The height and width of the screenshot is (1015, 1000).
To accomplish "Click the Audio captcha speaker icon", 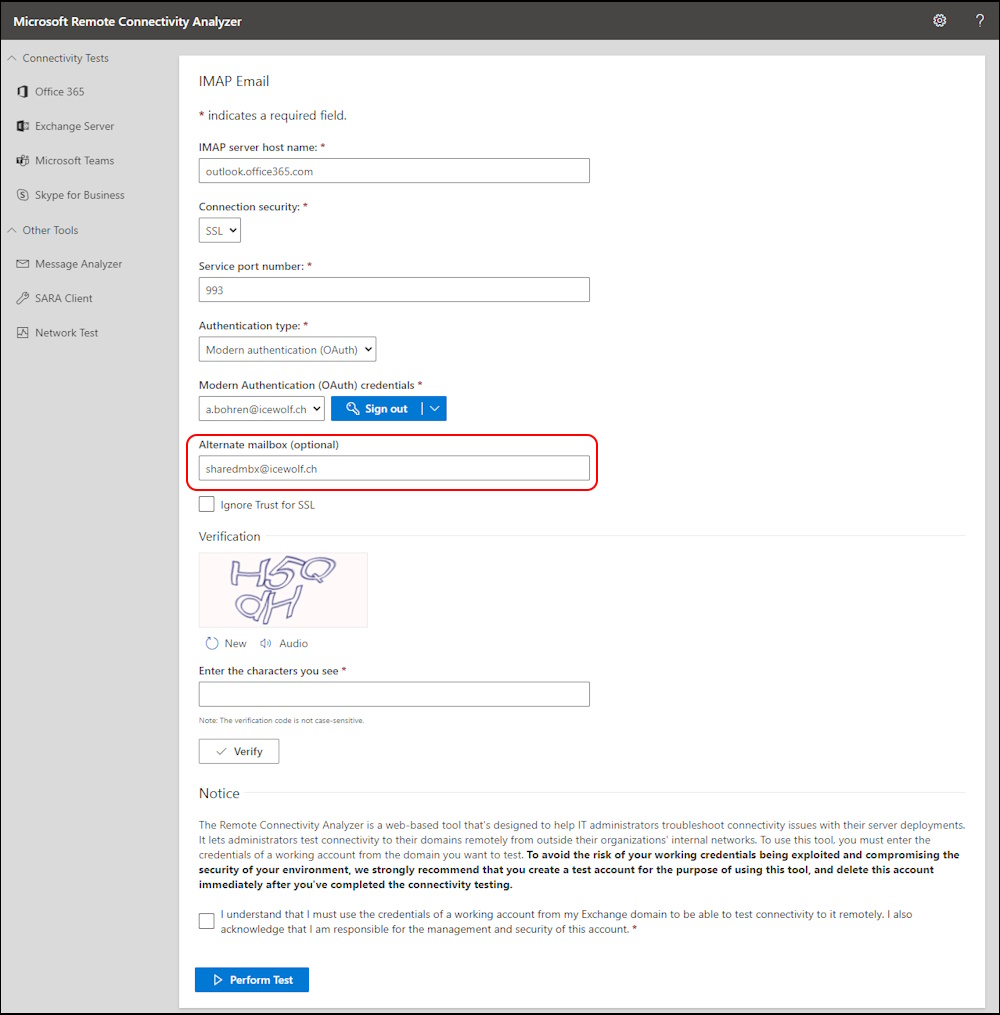I will 265,643.
